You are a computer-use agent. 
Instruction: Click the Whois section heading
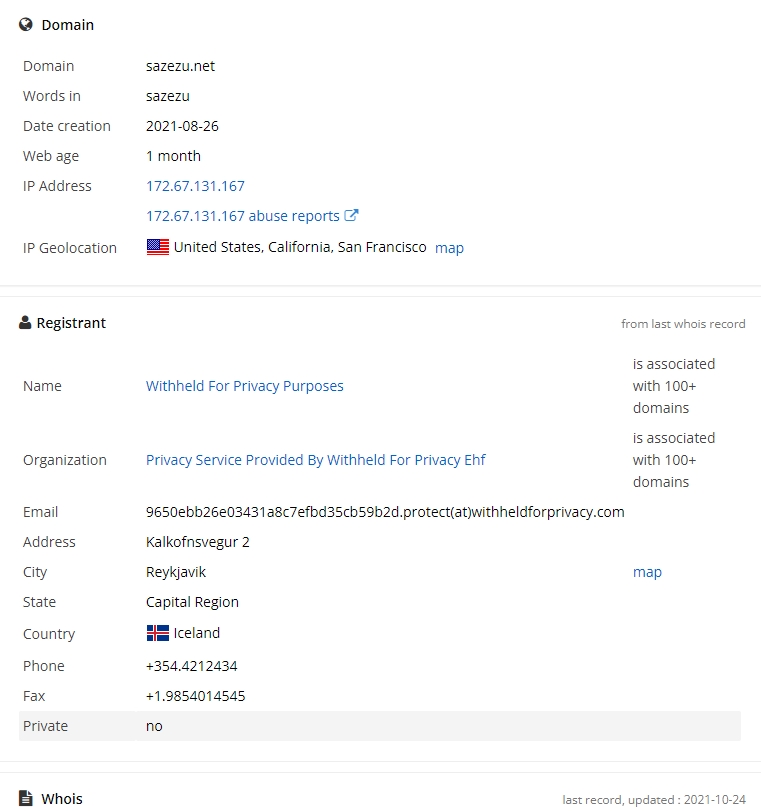coord(62,798)
